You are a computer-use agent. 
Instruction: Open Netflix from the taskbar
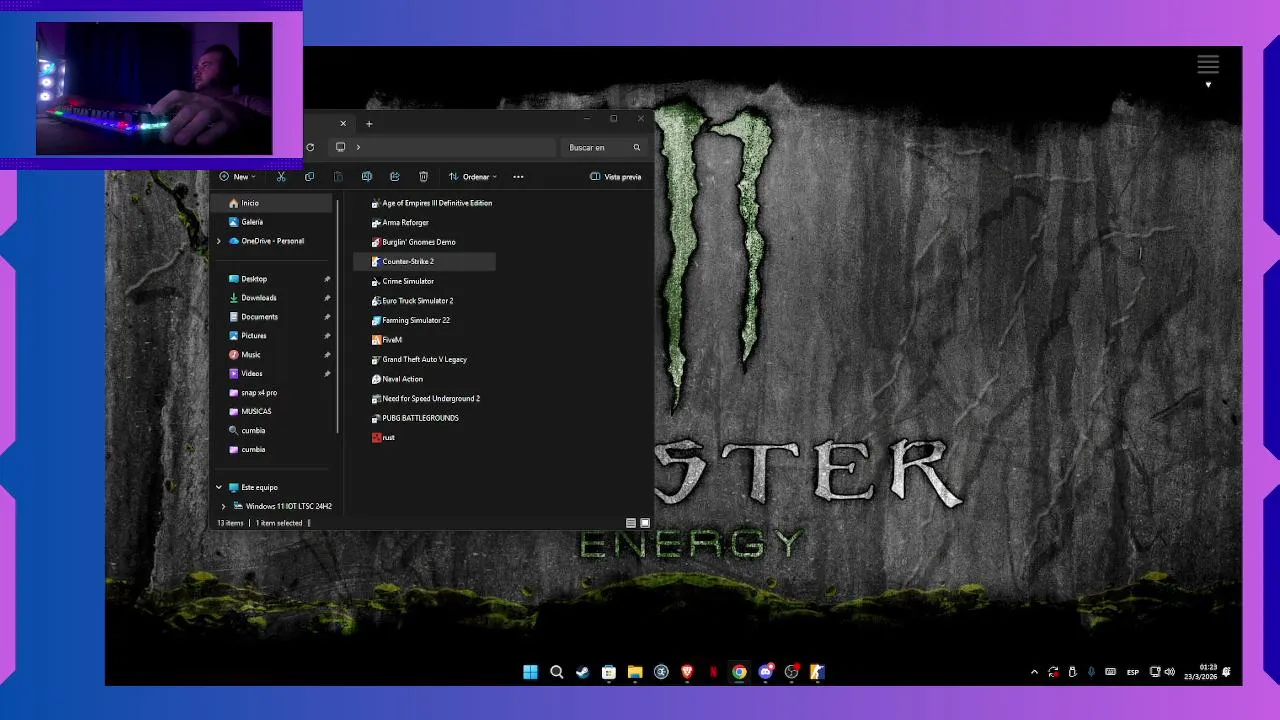(713, 672)
